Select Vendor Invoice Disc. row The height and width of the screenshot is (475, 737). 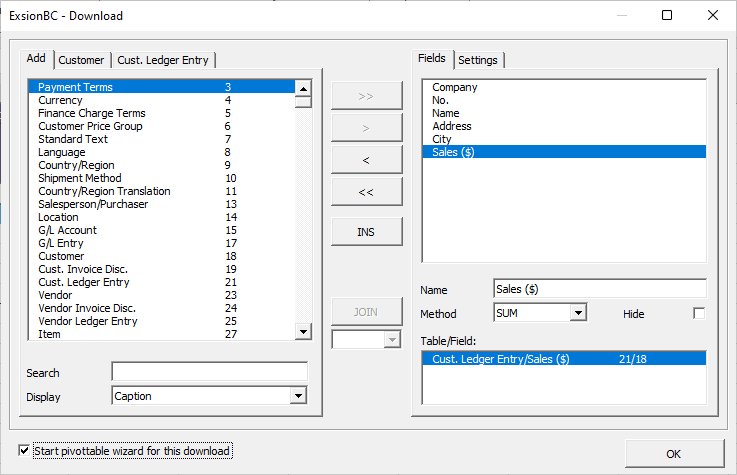click(162, 308)
